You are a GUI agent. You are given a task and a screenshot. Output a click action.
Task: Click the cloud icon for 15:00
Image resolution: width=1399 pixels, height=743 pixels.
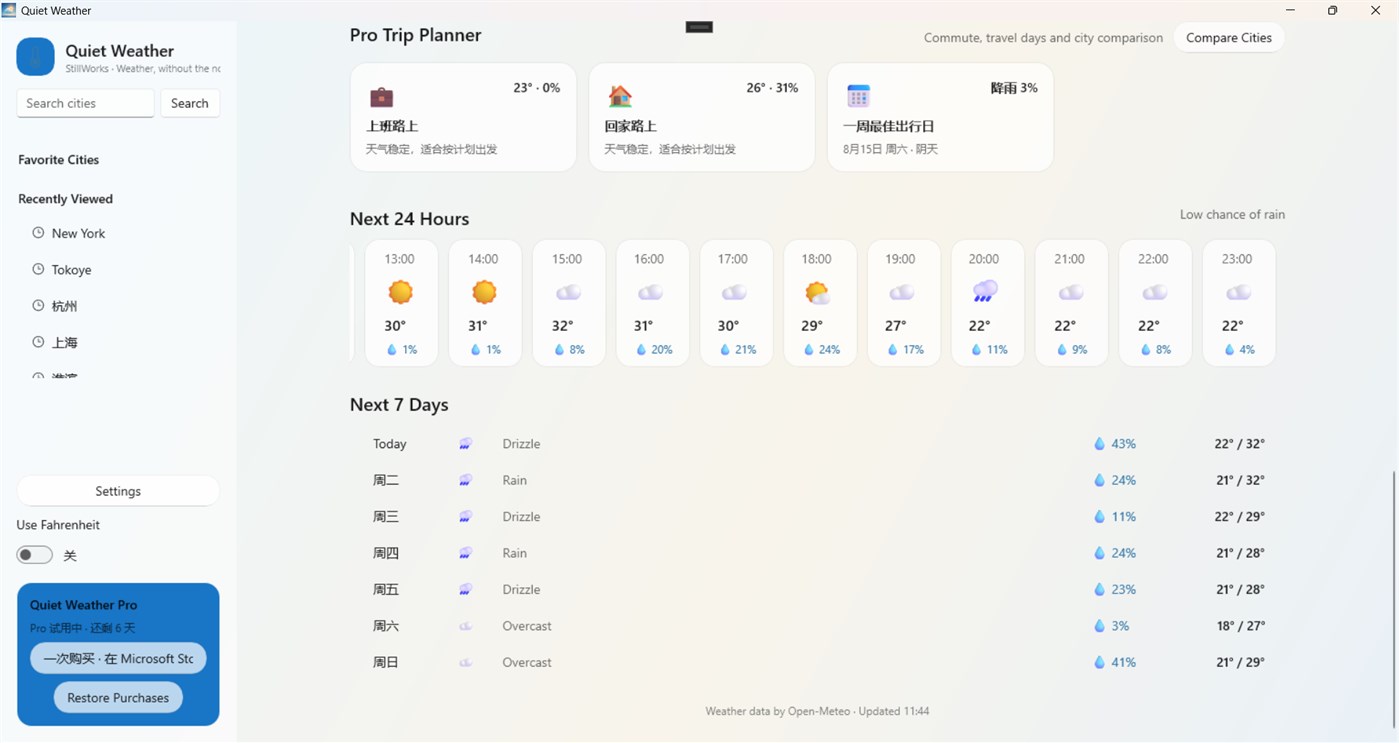(x=568, y=292)
